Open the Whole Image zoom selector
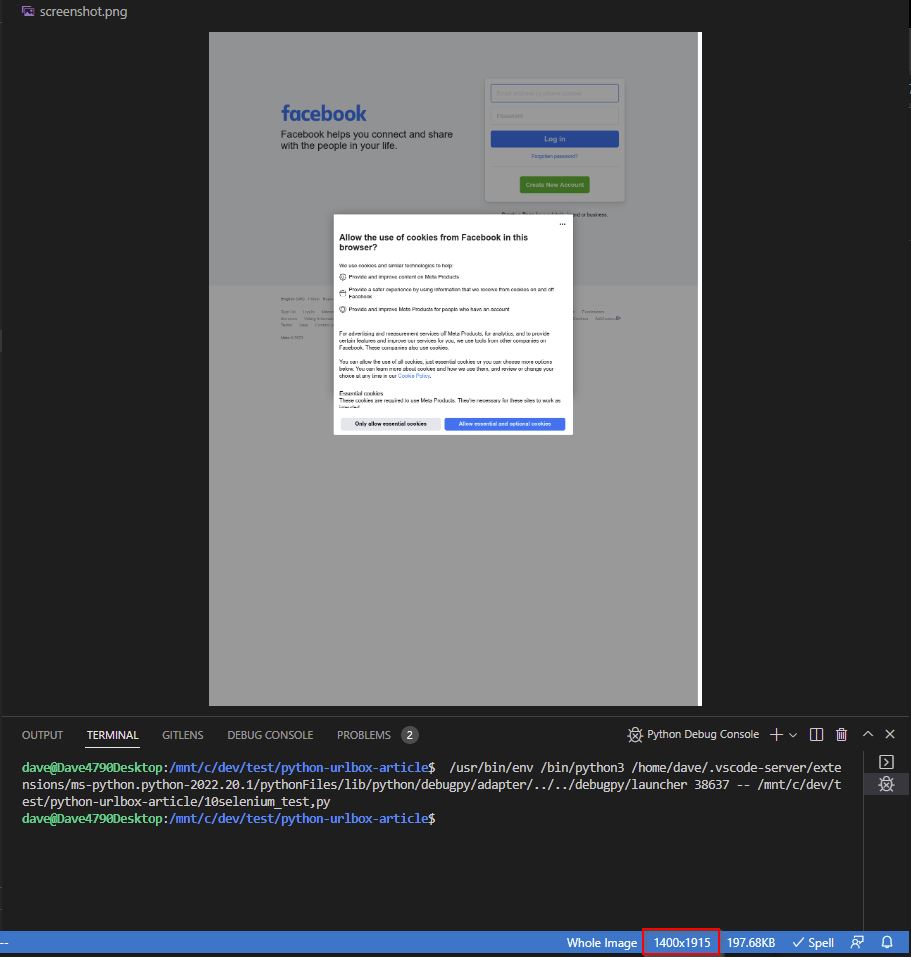 pyautogui.click(x=601, y=942)
